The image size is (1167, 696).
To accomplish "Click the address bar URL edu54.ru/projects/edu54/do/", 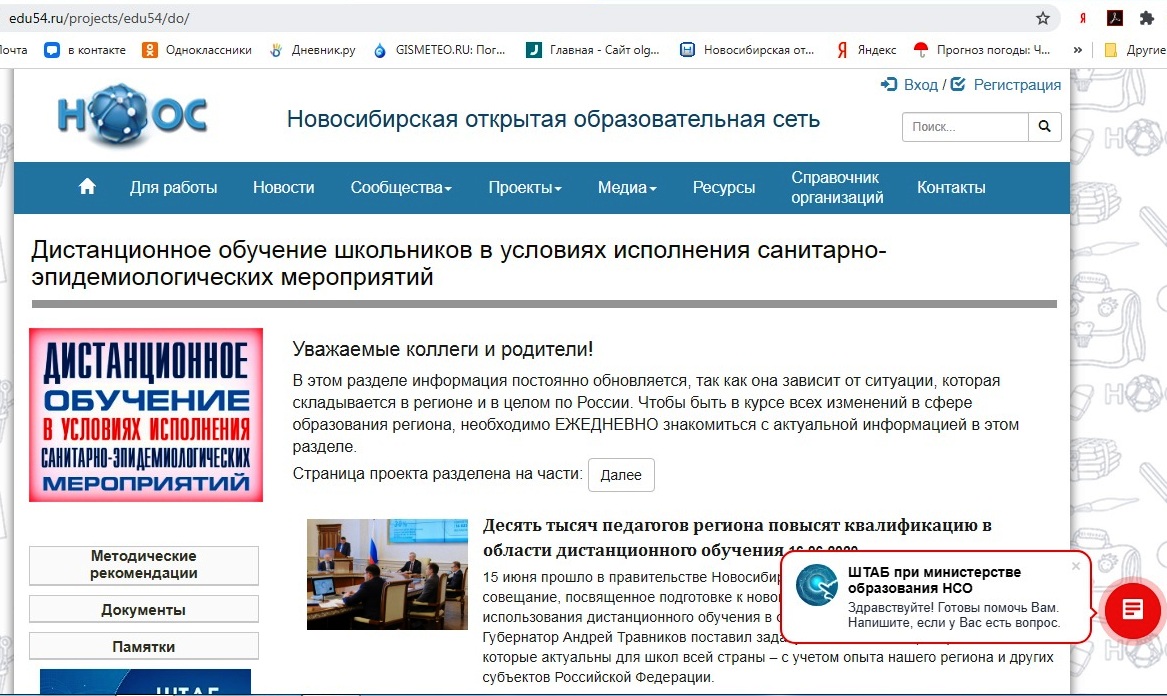I will [99, 18].
